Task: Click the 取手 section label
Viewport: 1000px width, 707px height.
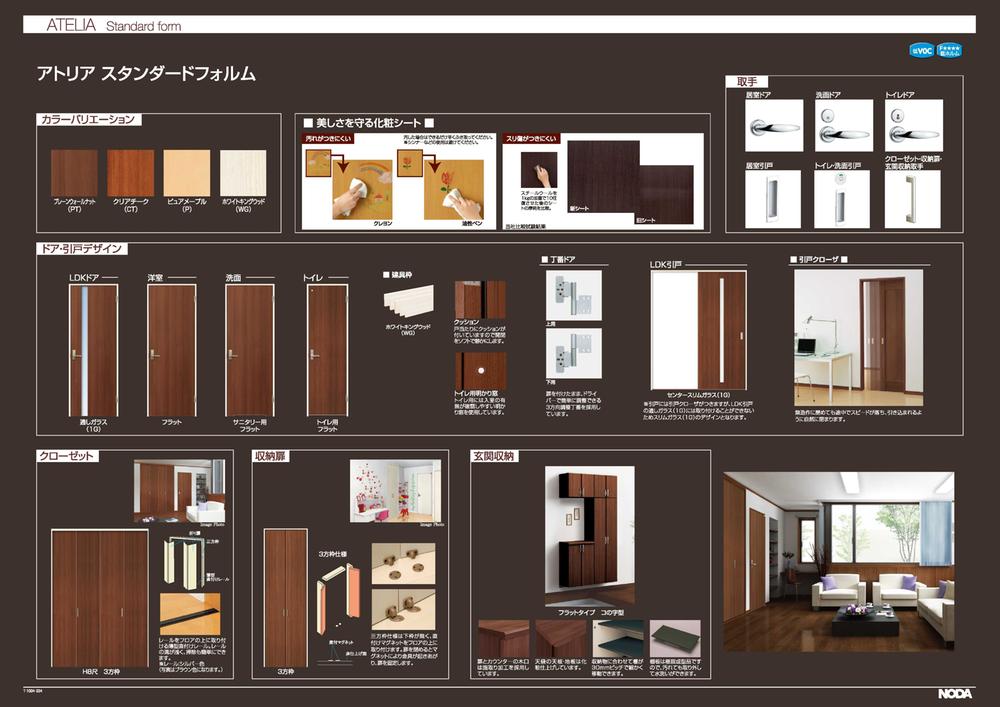Action: pyautogui.click(x=746, y=80)
